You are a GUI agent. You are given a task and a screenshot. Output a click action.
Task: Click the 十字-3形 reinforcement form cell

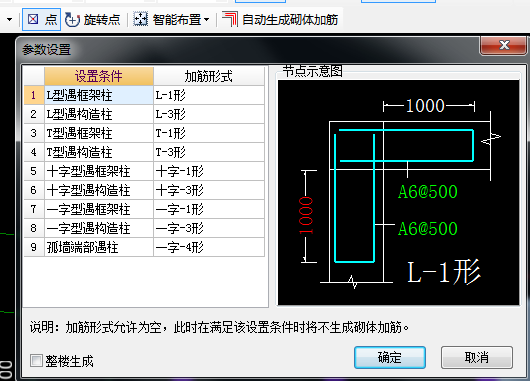pos(209,190)
